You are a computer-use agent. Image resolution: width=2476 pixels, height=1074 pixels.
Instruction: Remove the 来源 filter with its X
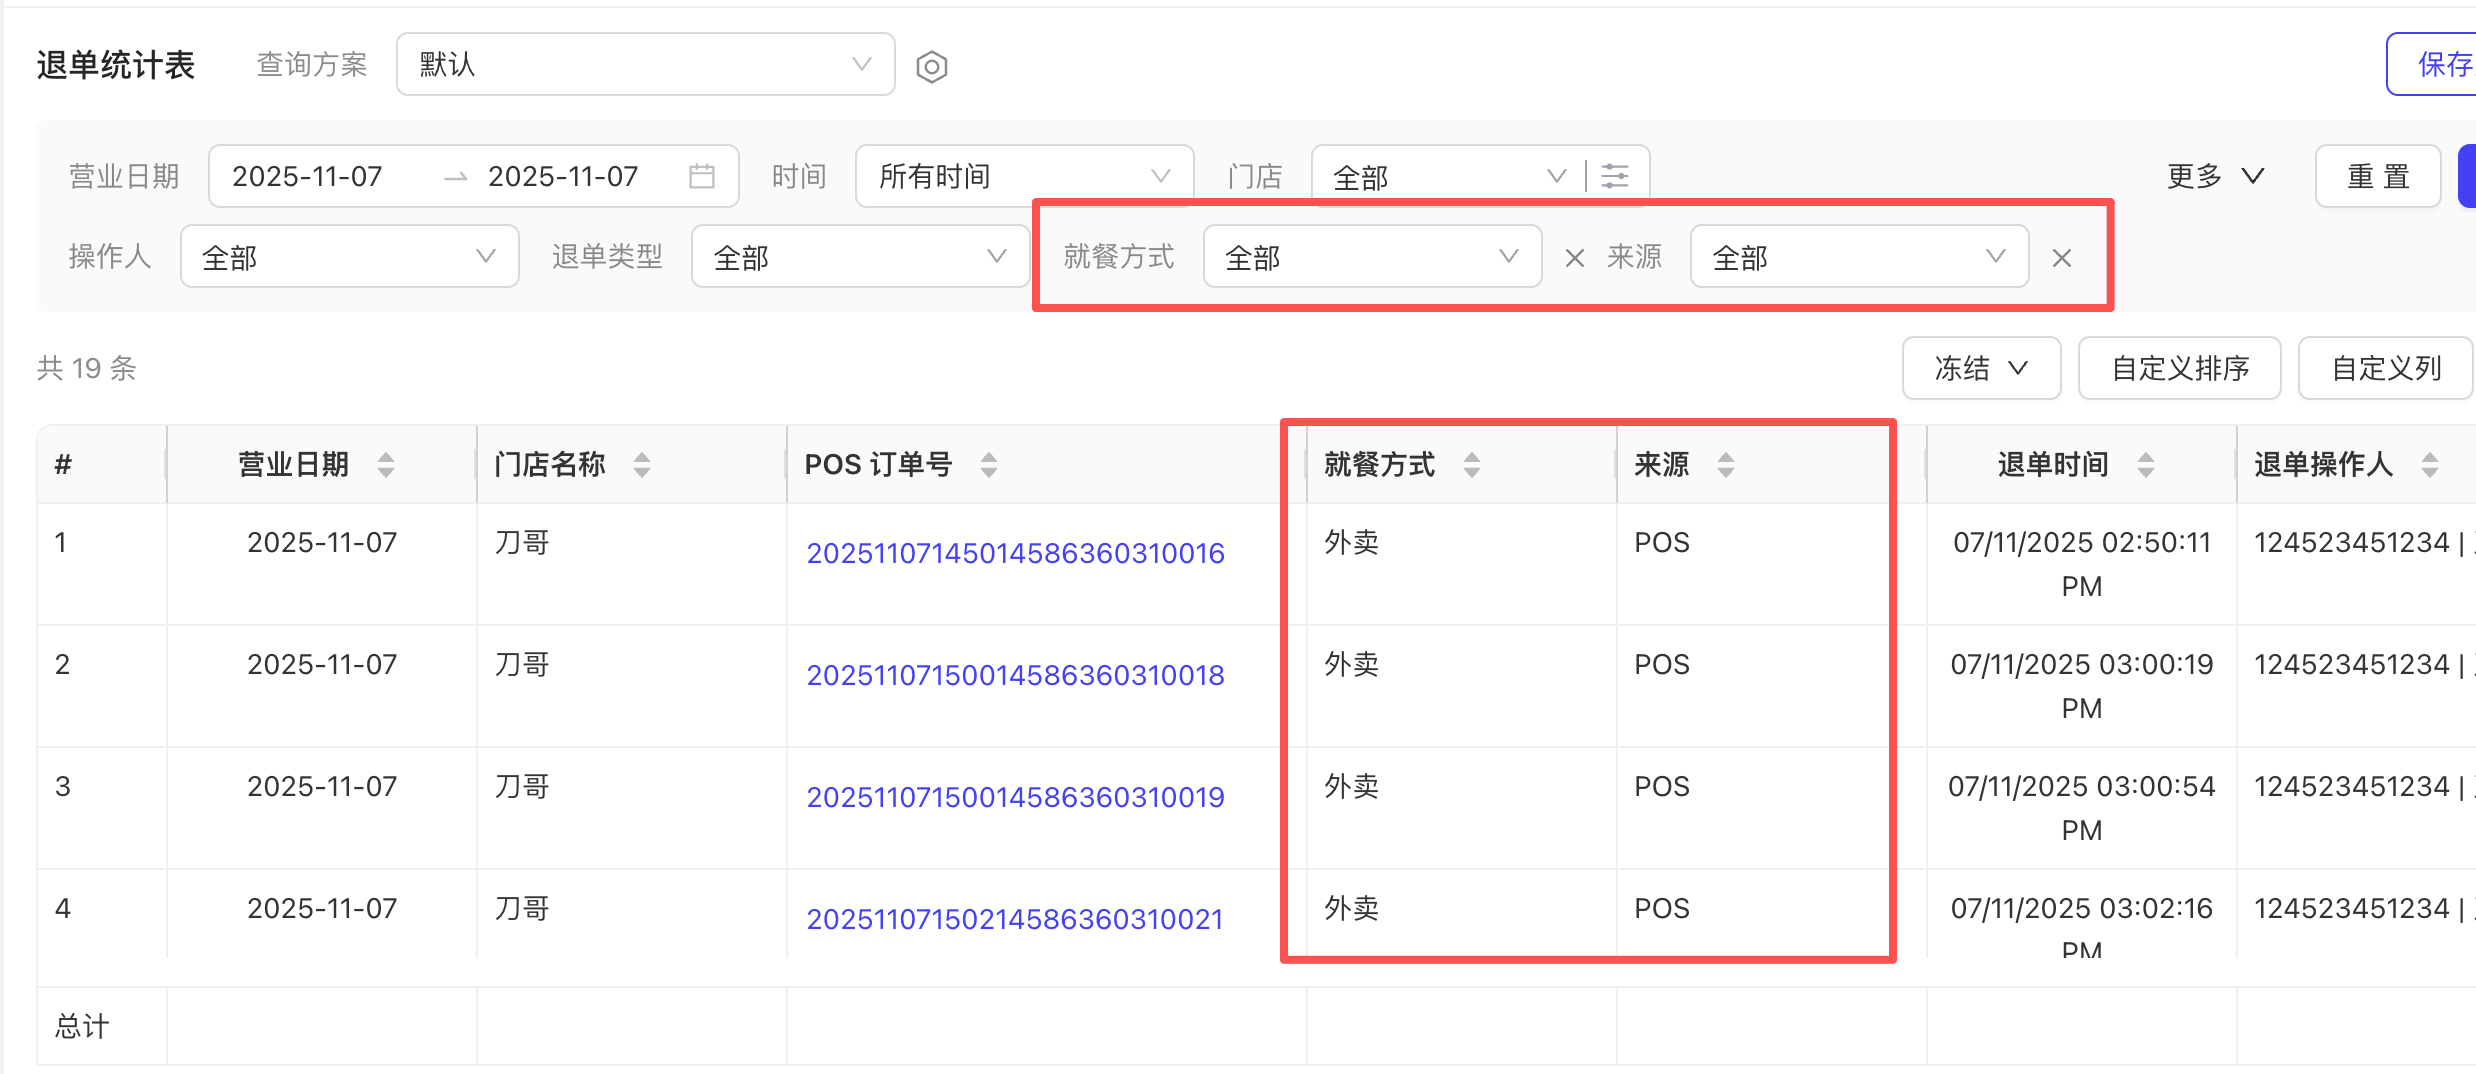pyautogui.click(x=2061, y=258)
